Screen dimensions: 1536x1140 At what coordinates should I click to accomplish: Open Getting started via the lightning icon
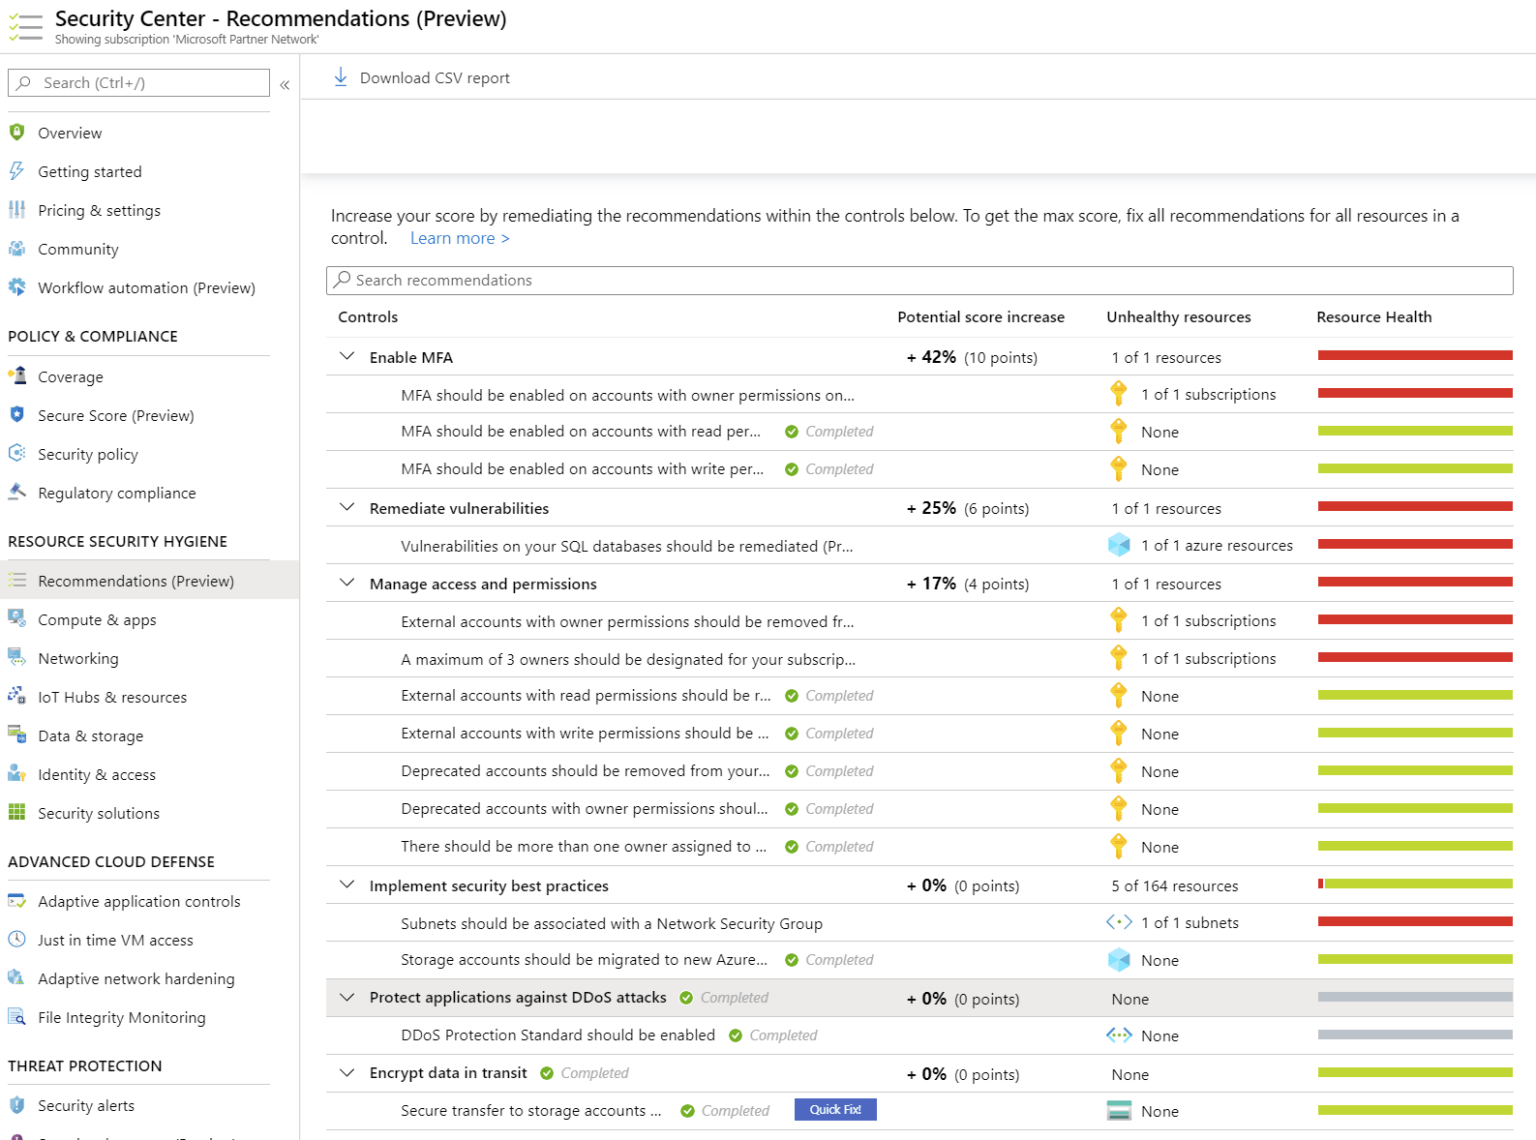(16, 171)
